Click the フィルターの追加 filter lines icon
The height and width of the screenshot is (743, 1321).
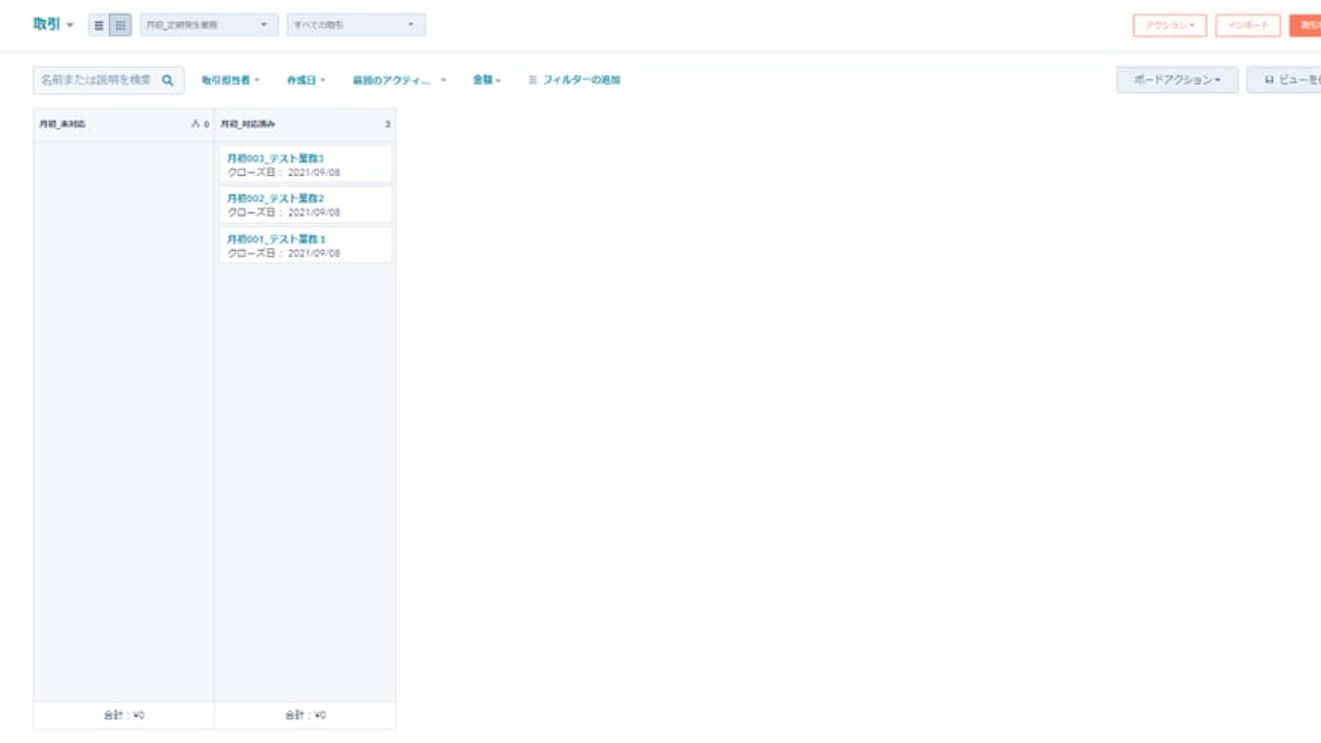click(533, 80)
